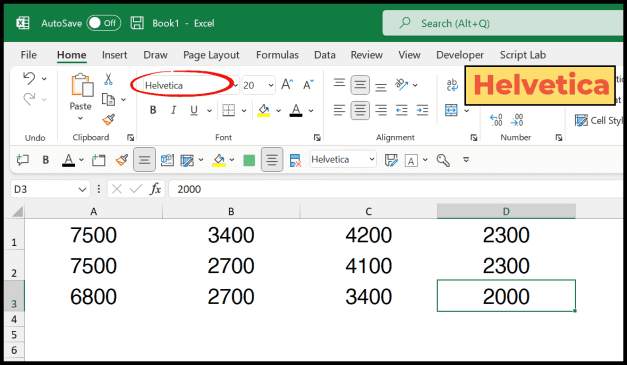Open the Undo history dropdown arrow

click(44, 78)
